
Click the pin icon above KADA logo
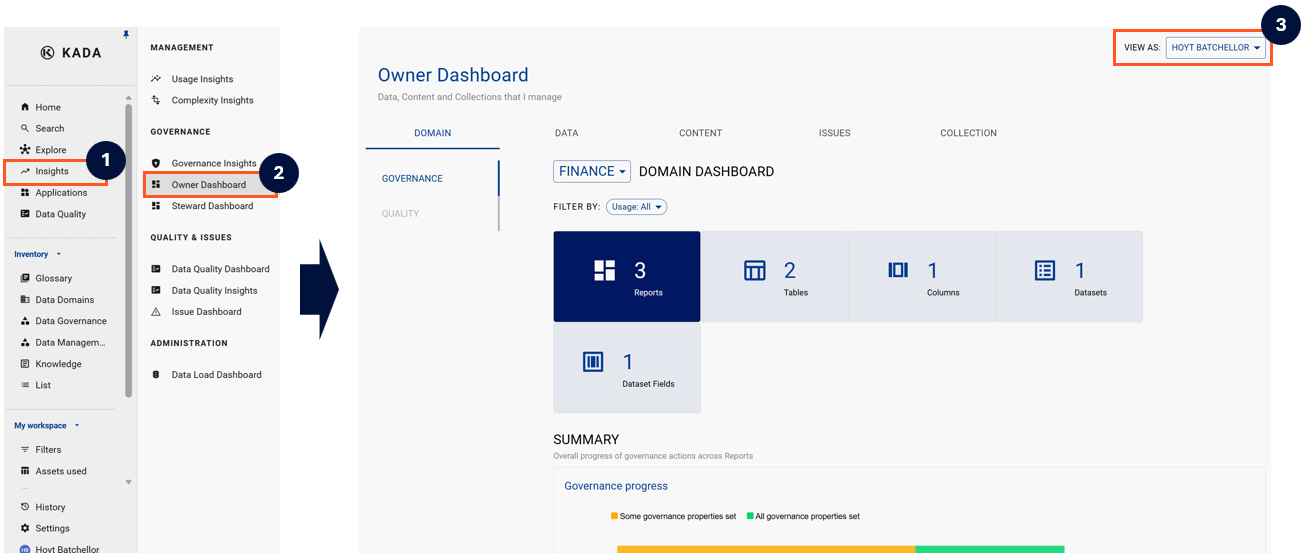(126, 35)
